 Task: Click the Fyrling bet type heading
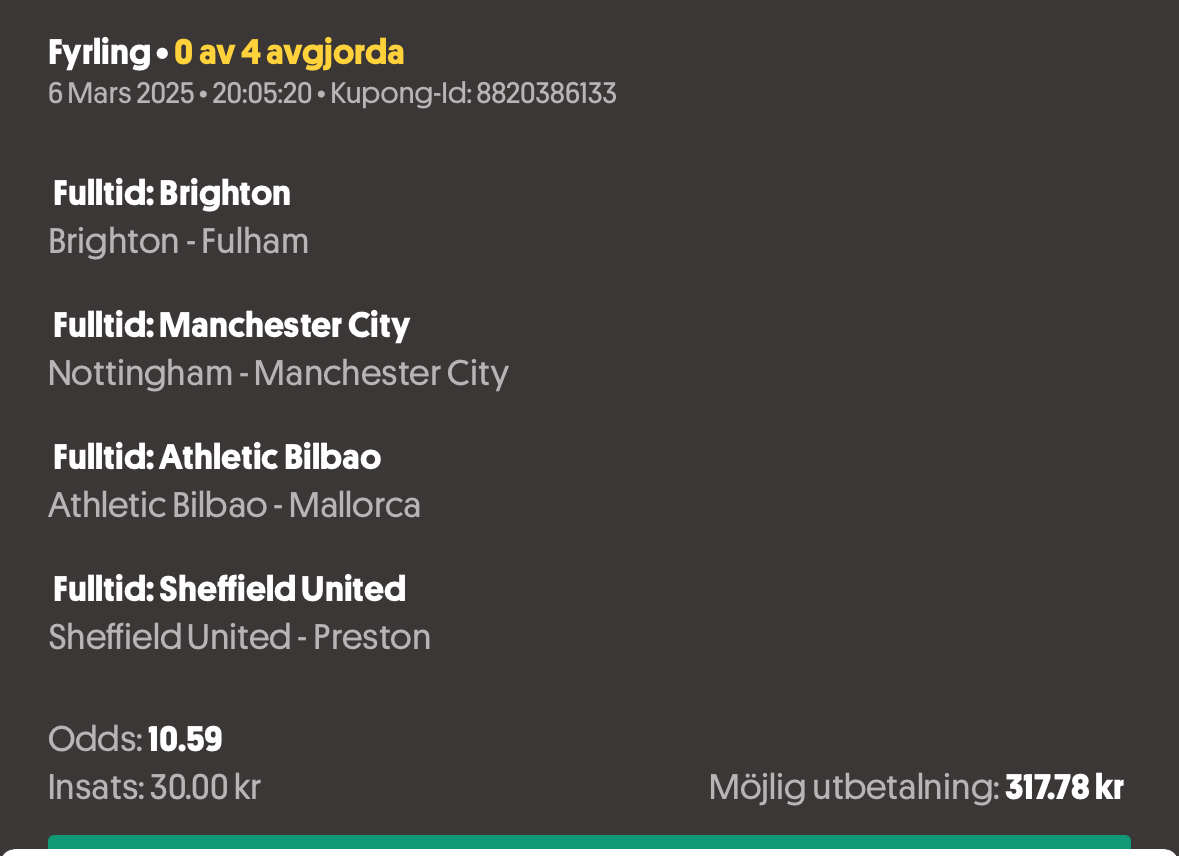coord(99,53)
